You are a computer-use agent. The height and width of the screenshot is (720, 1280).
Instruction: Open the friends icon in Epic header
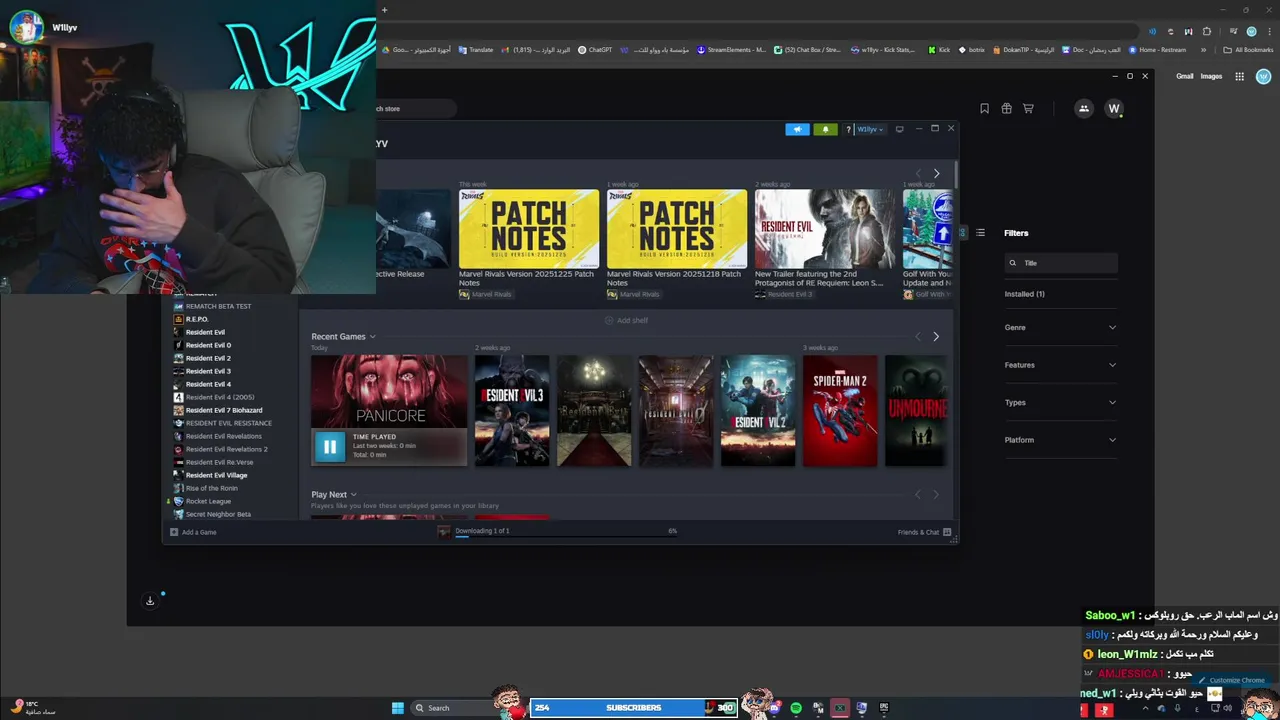pos(1084,109)
